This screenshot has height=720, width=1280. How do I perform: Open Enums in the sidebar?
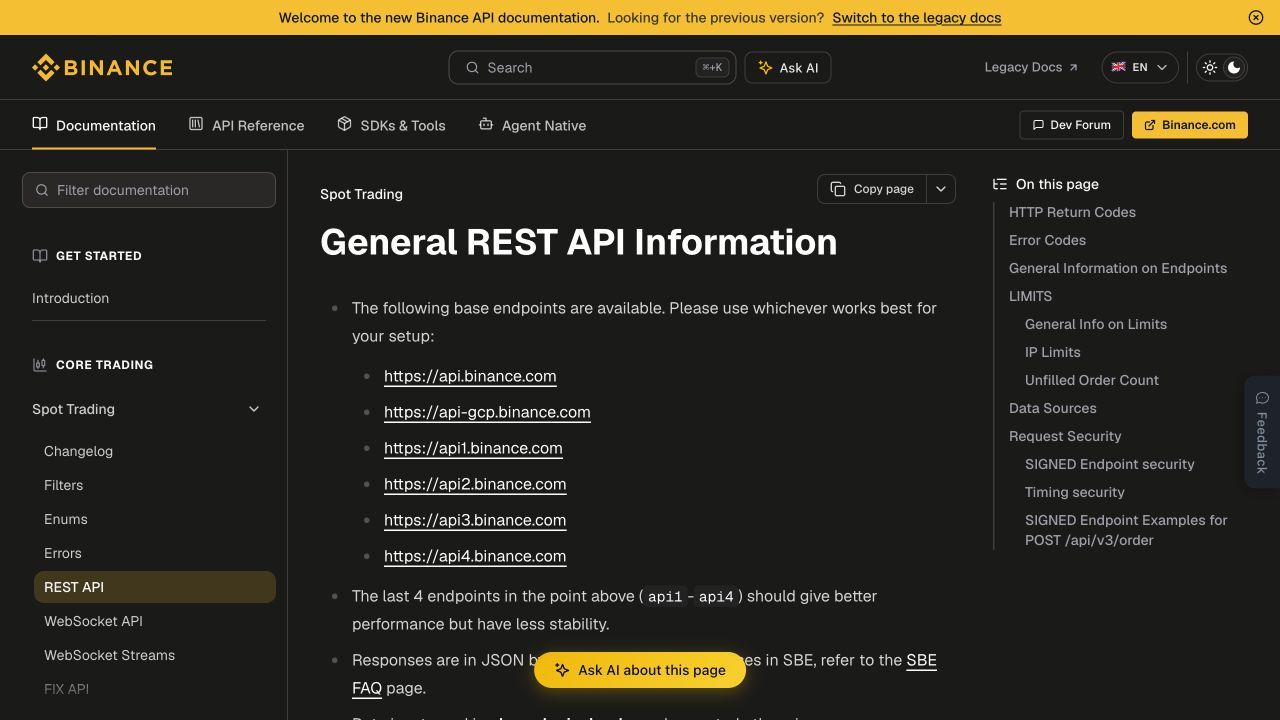click(66, 519)
